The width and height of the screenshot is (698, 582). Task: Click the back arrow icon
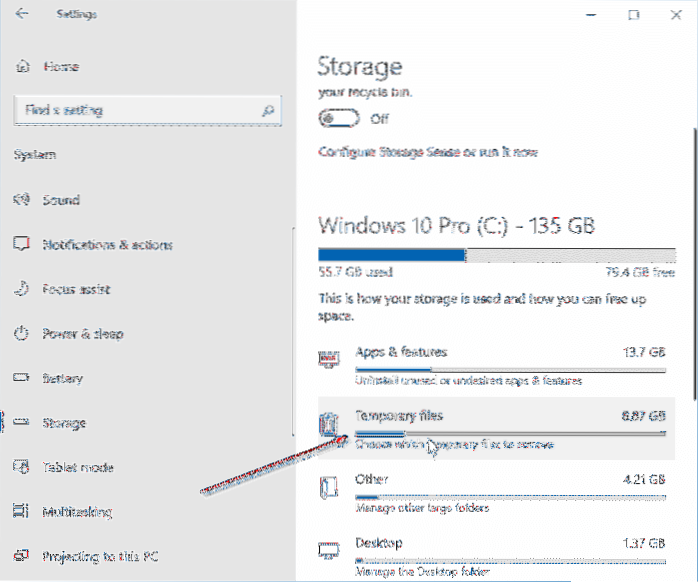pyautogui.click(x=23, y=15)
